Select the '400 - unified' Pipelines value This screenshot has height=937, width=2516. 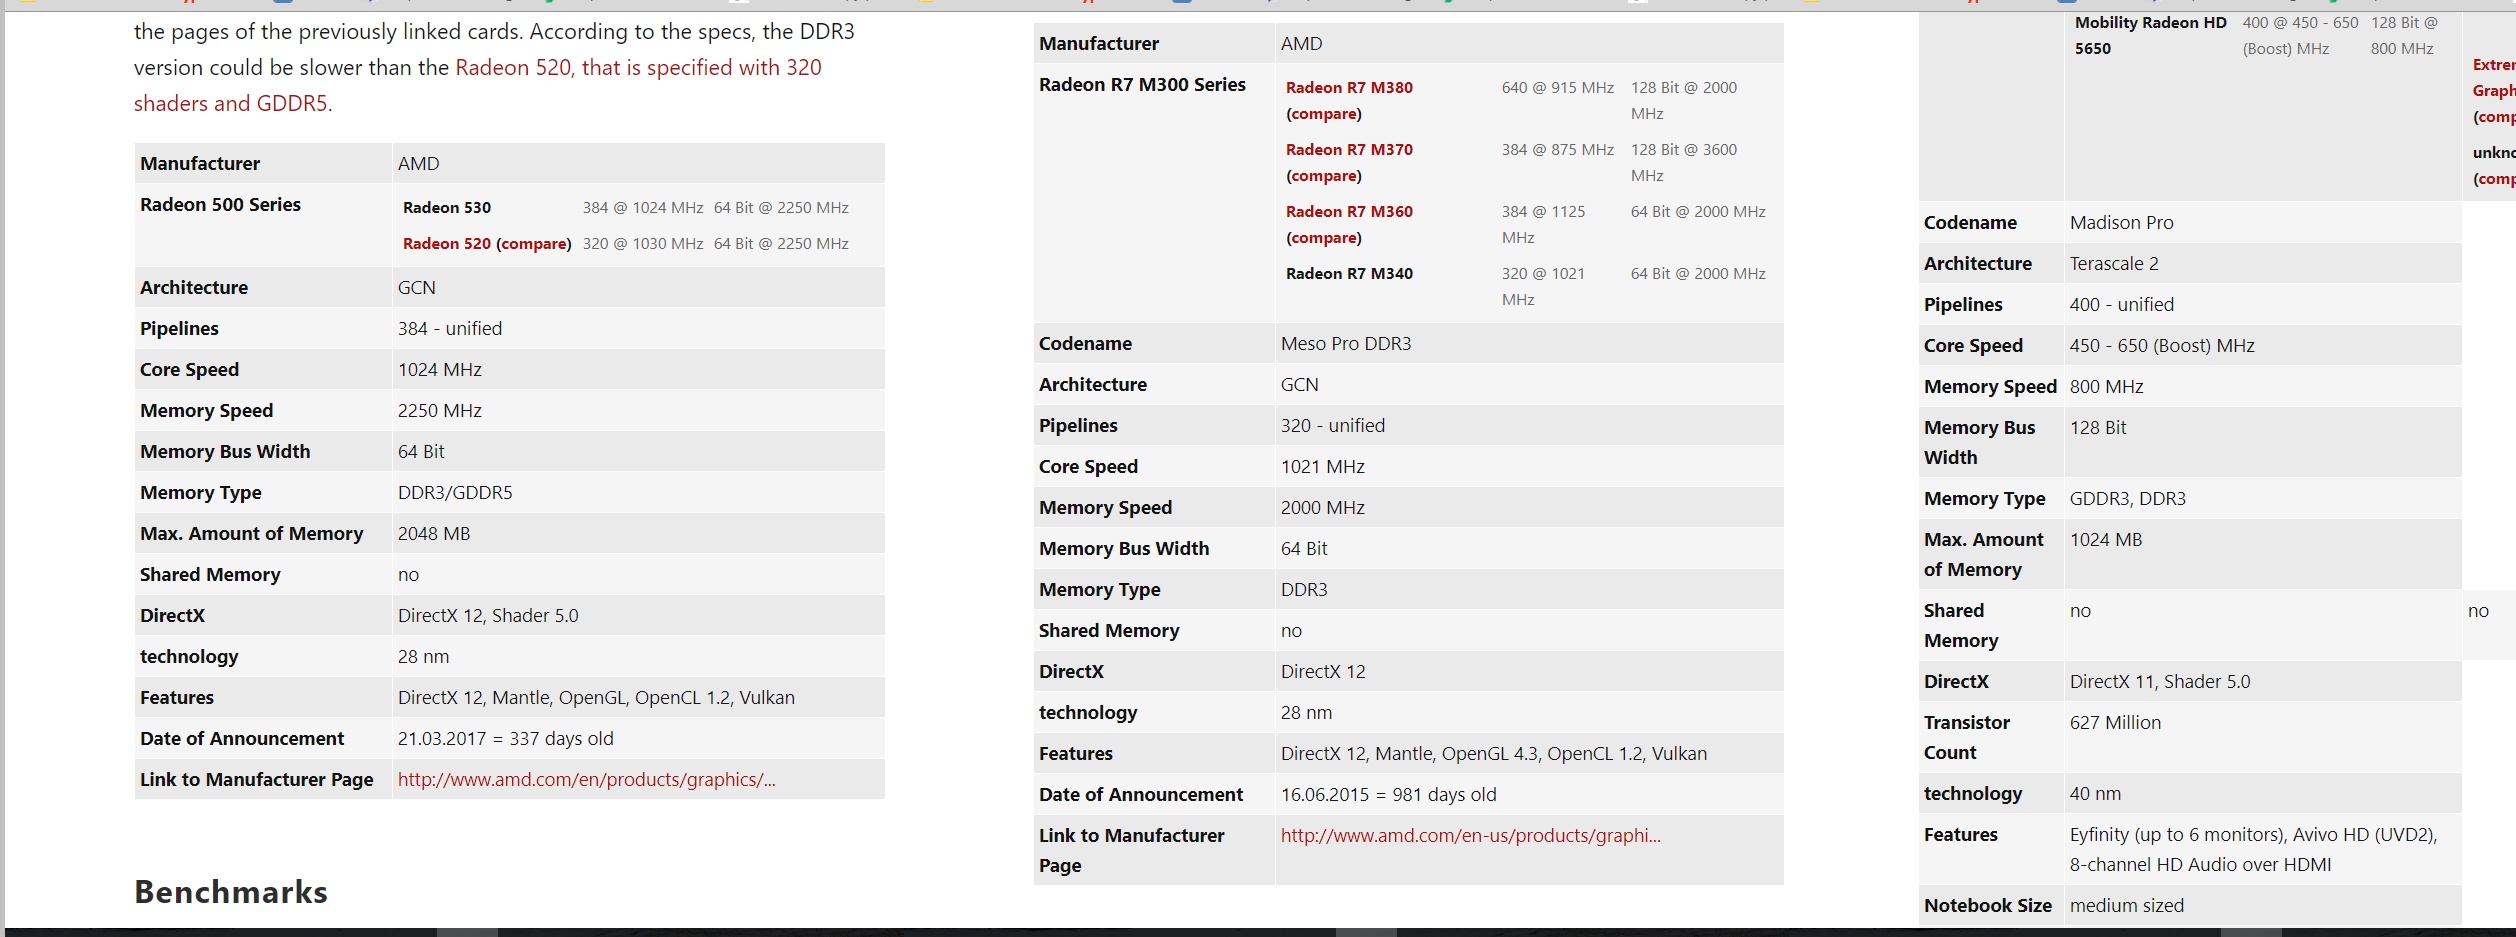click(x=2122, y=305)
